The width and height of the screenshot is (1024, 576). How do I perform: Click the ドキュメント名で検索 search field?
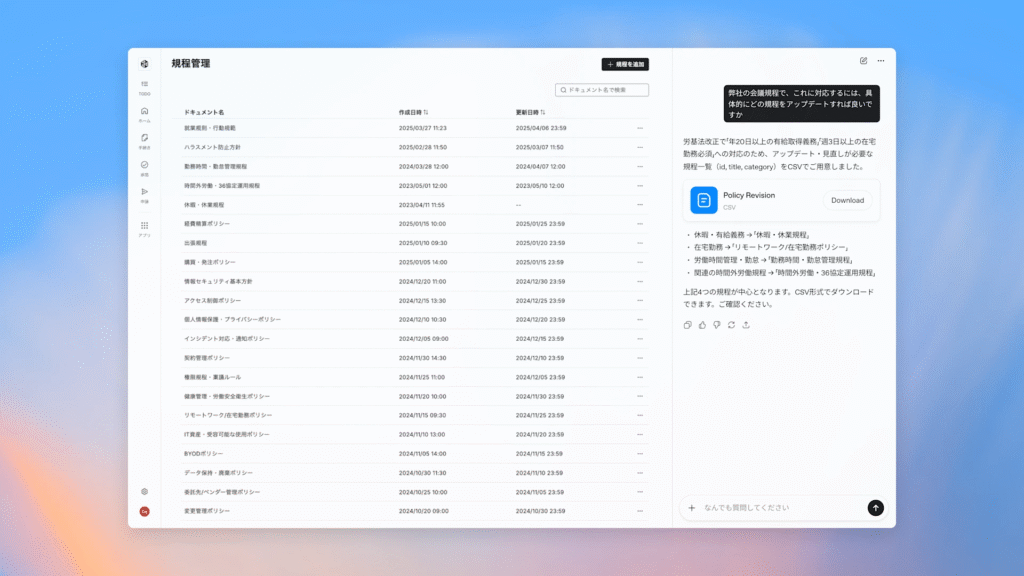(x=604, y=90)
